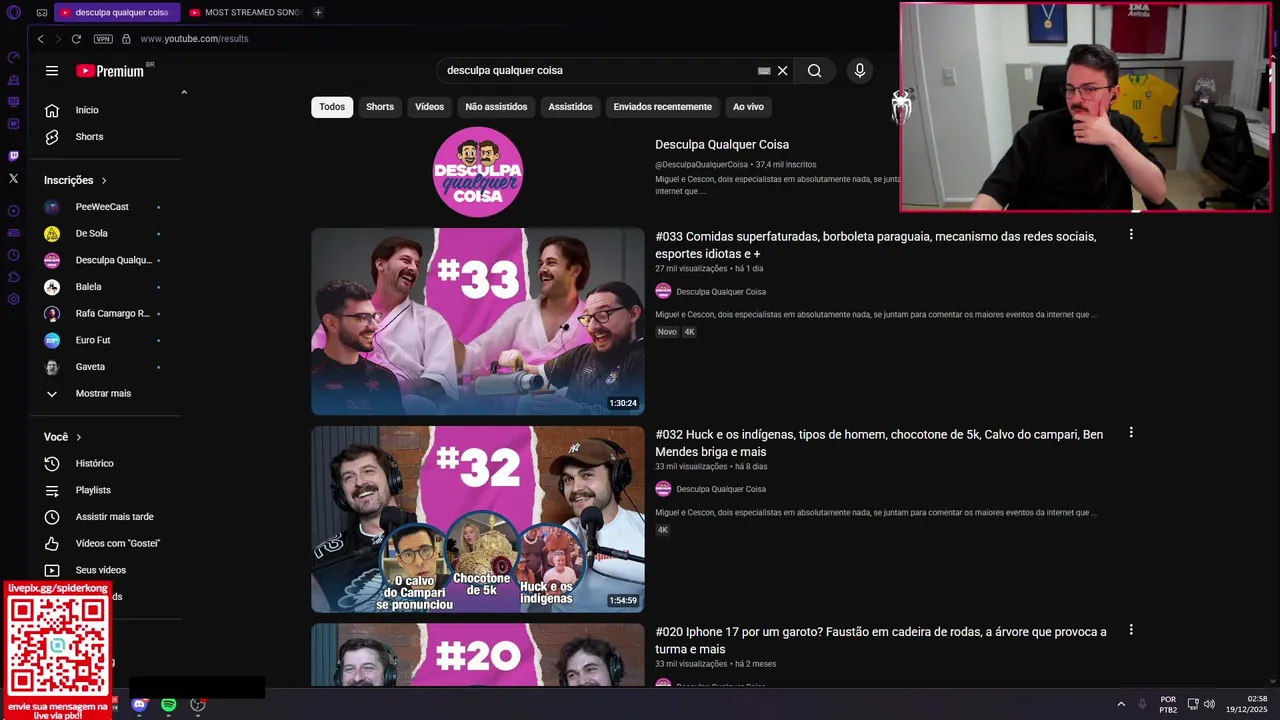Open more options for episode #033 video
Screen dimensions: 1280x720
coord(1131,234)
